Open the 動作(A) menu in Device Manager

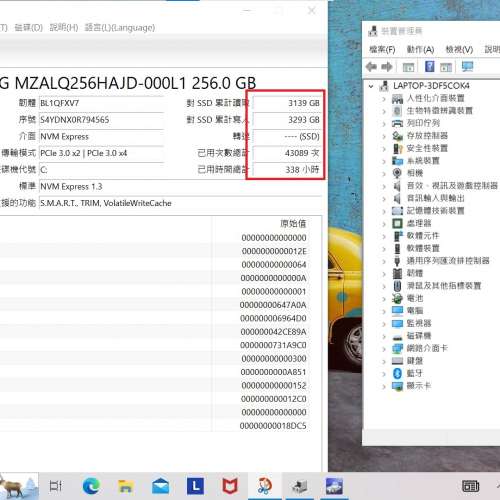(420, 50)
